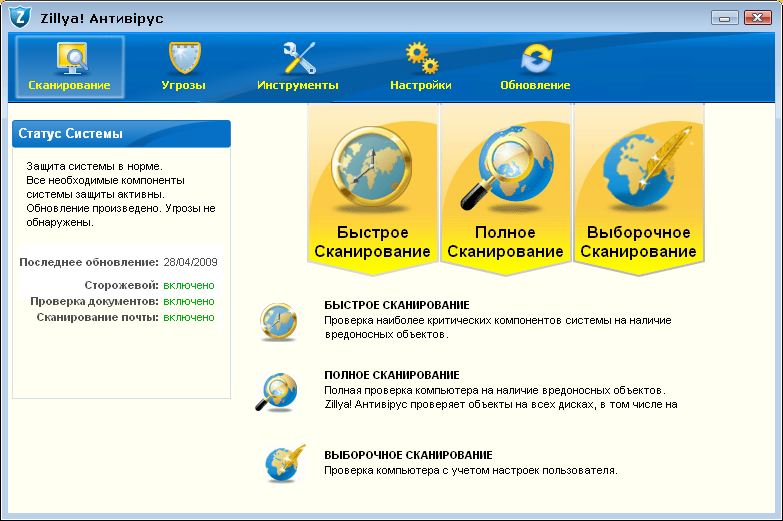Toggle Сканирование почты включено status
This screenshot has width=783, height=521.
click(189, 317)
